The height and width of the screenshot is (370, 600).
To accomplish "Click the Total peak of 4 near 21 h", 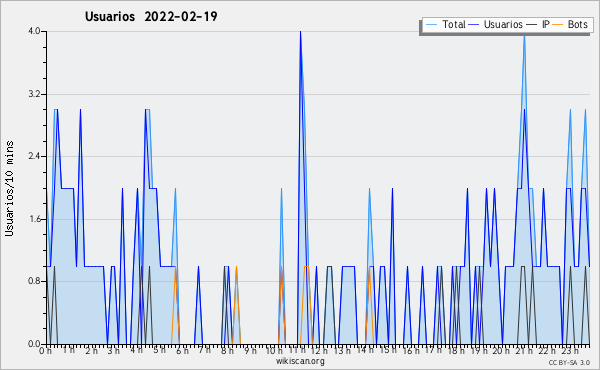I will (524, 36).
